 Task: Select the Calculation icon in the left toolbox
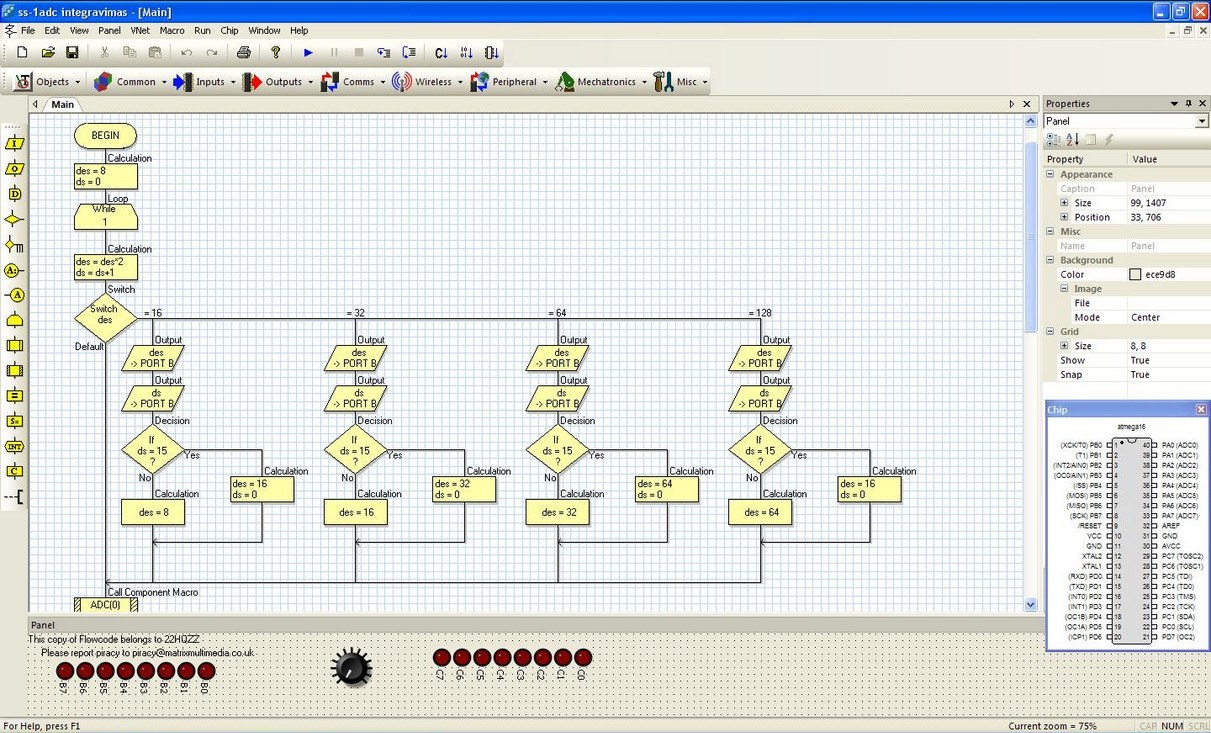click(13, 395)
